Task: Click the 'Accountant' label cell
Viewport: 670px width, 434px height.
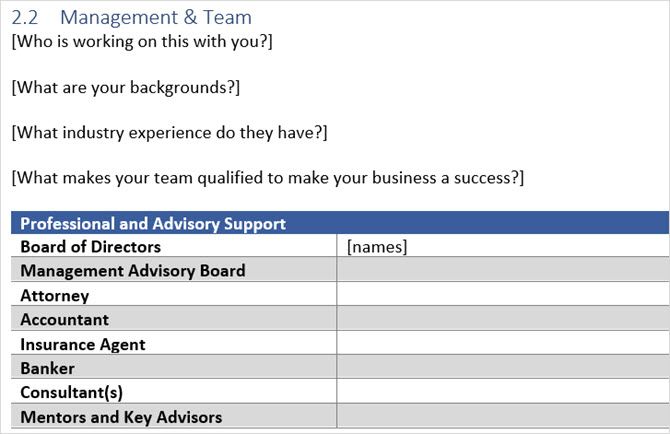Action: [x=65, y=320]
